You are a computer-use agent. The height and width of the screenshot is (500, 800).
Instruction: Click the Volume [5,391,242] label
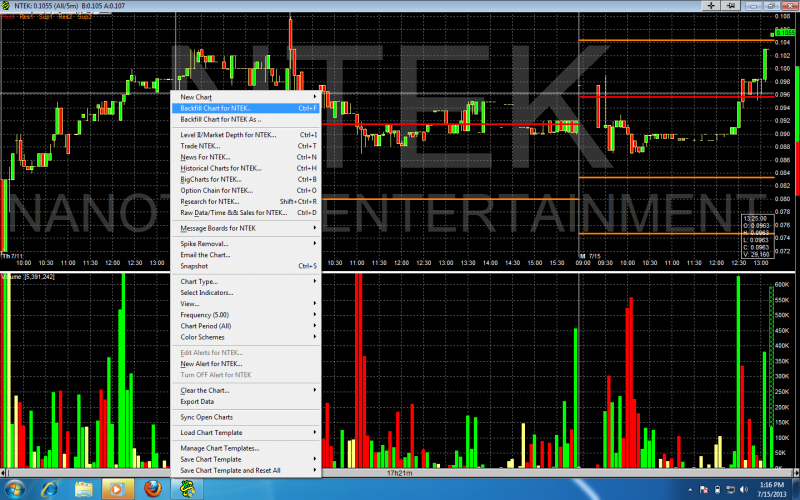coord(28,277)
